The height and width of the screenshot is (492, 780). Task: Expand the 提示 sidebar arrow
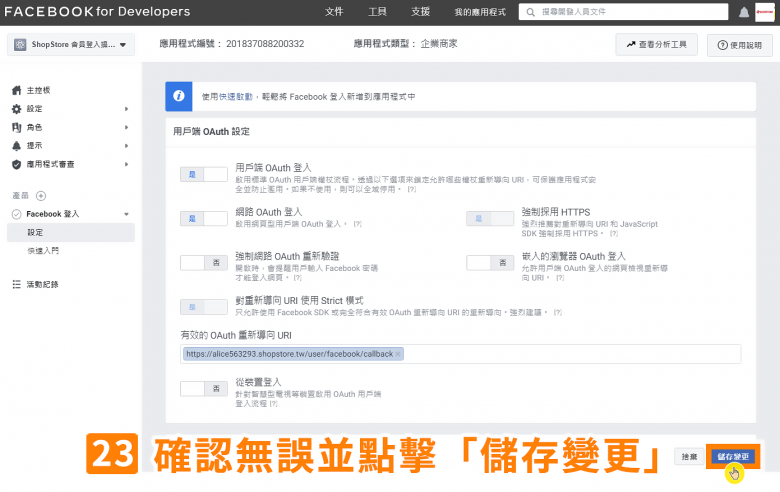pyautogui.click(x=126, y=146)
